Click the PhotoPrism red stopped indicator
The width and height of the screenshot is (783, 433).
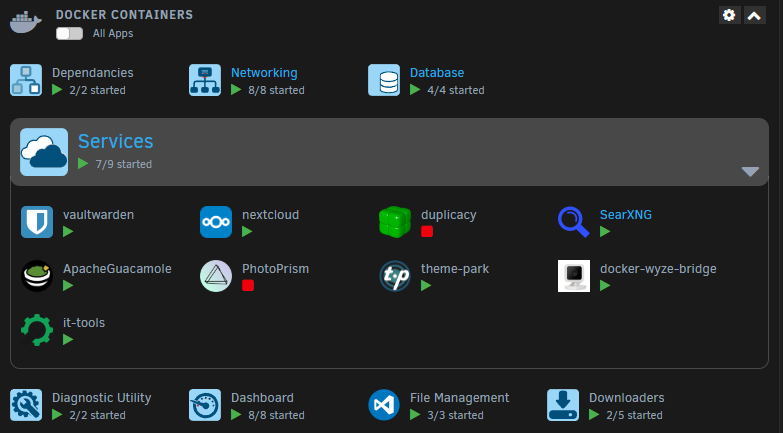[x=248, y=285]
